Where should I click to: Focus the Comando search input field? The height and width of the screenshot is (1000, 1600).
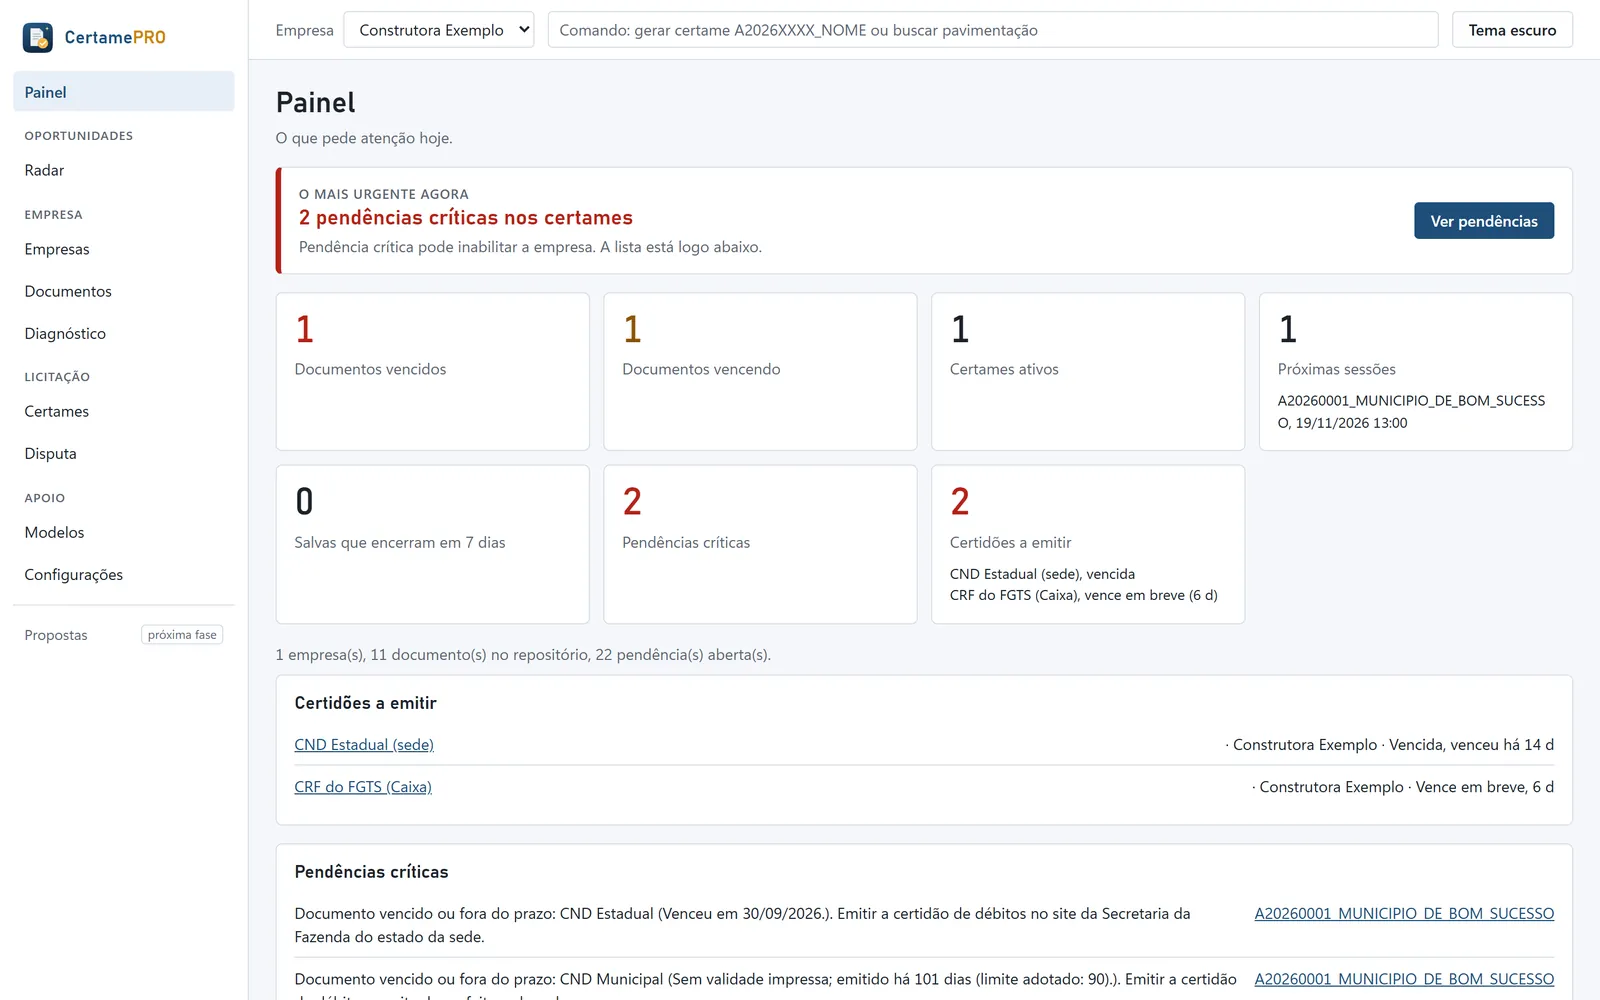click(993, 30)
